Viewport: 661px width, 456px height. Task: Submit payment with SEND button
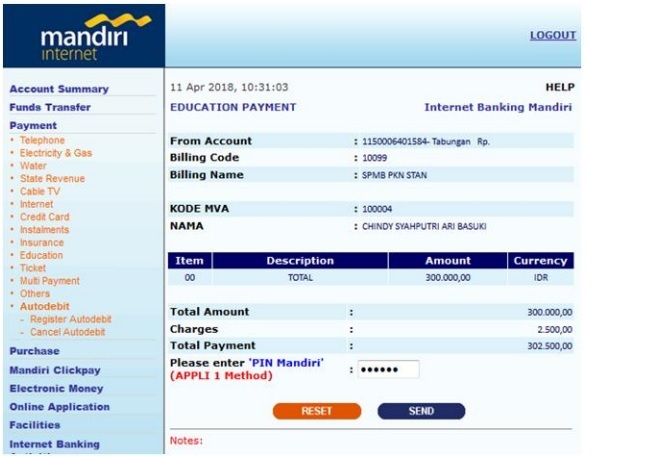point(421,411)
